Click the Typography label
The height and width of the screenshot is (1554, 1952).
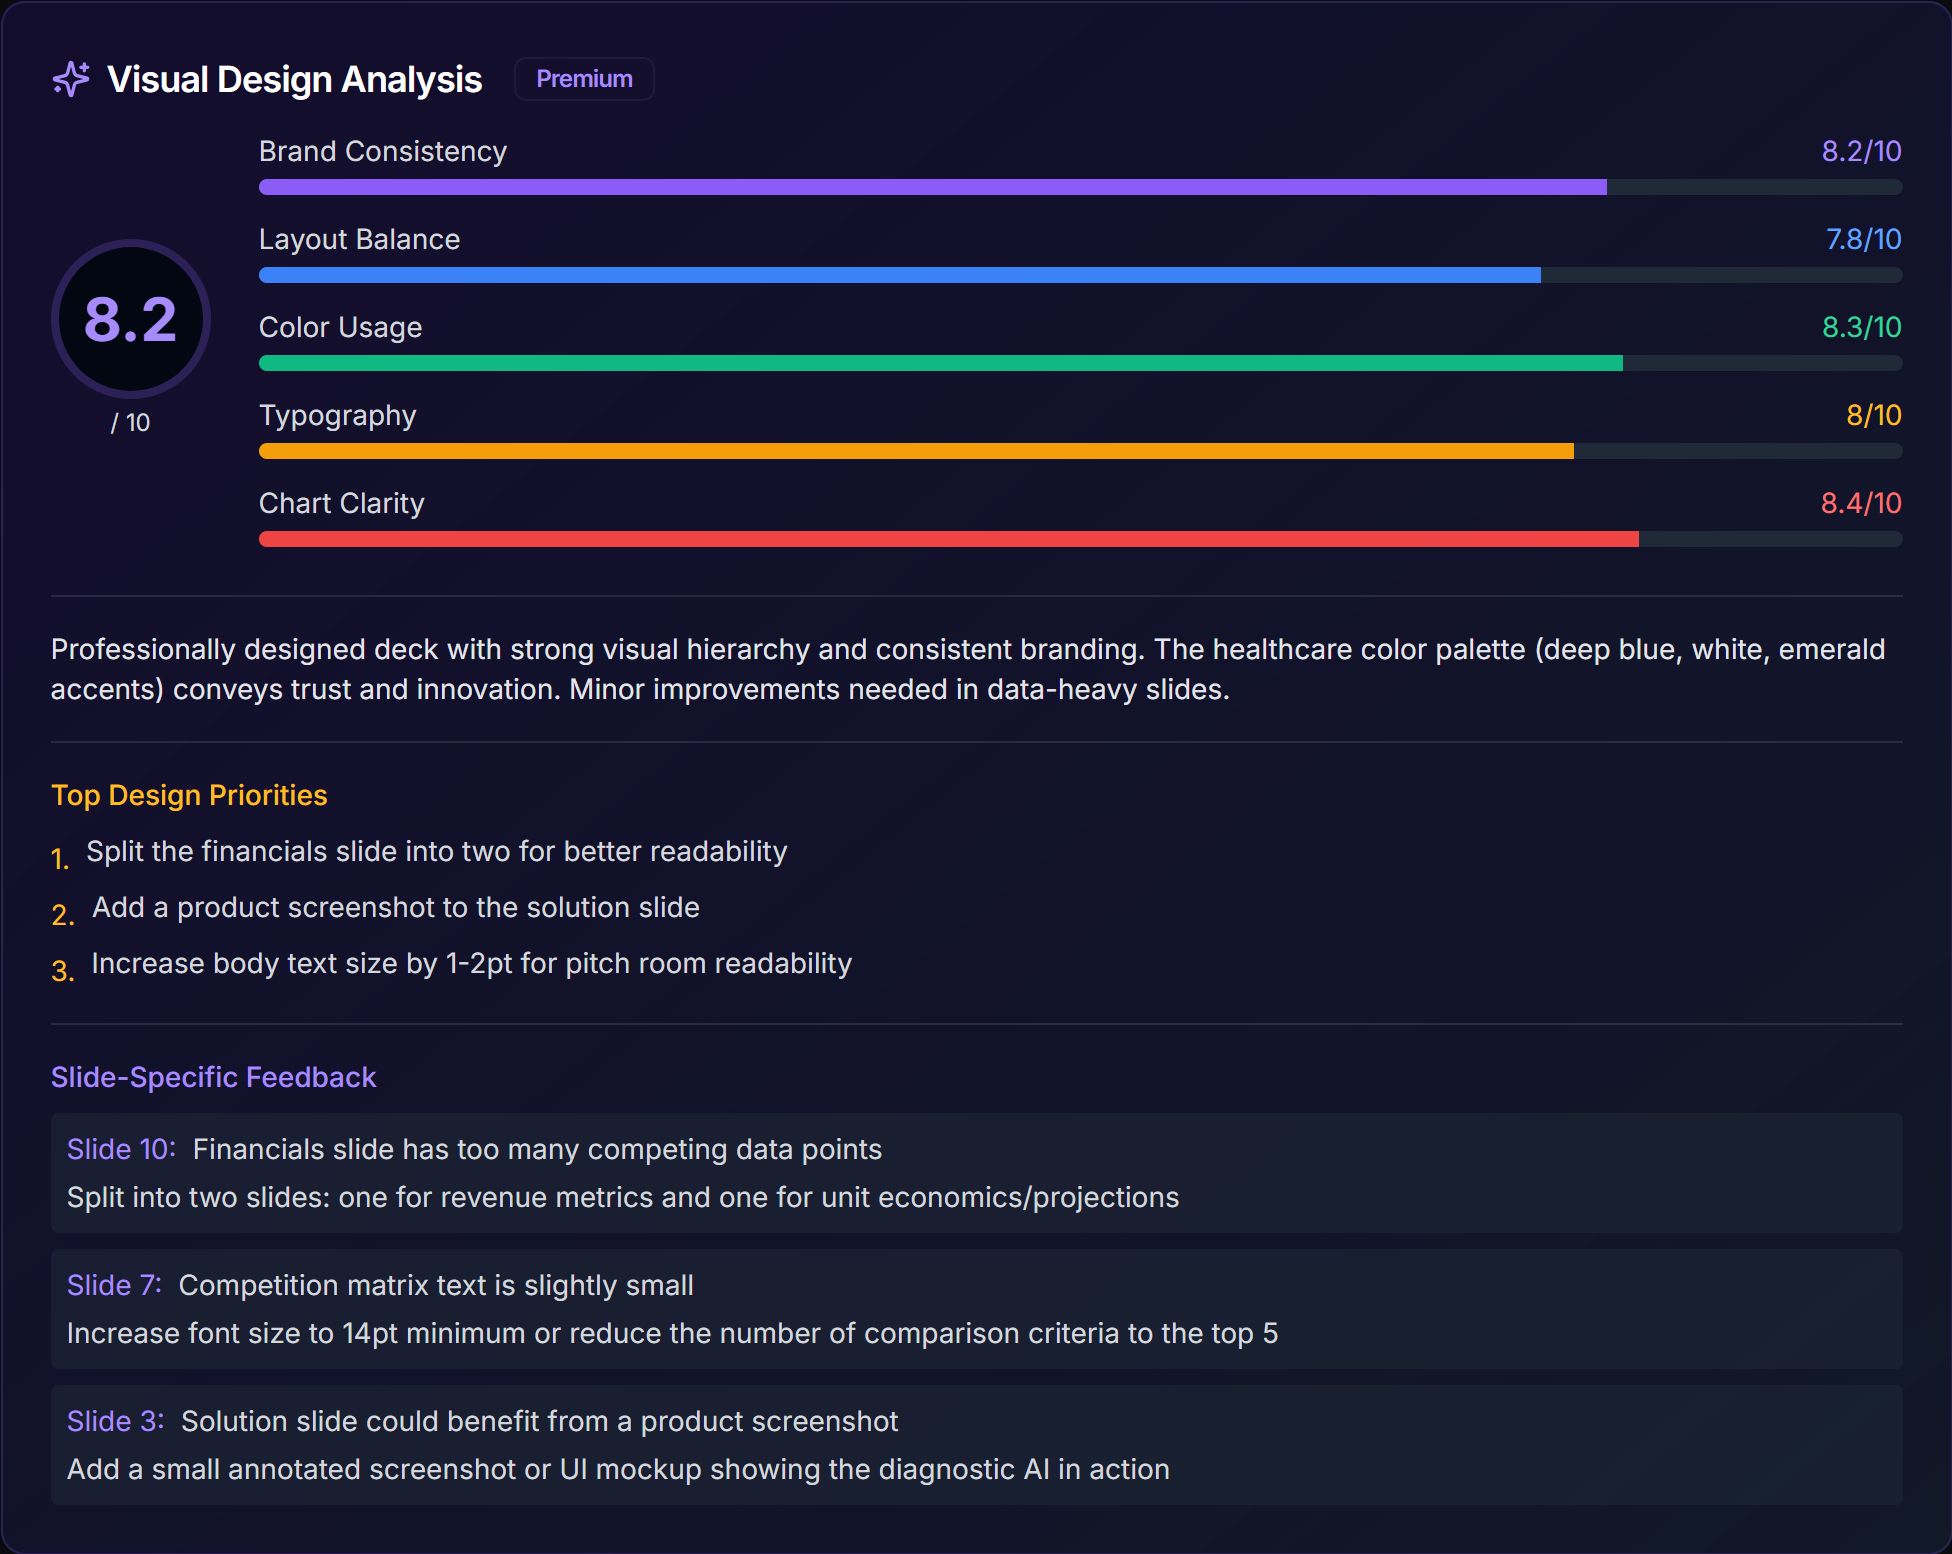click(337, 415)
